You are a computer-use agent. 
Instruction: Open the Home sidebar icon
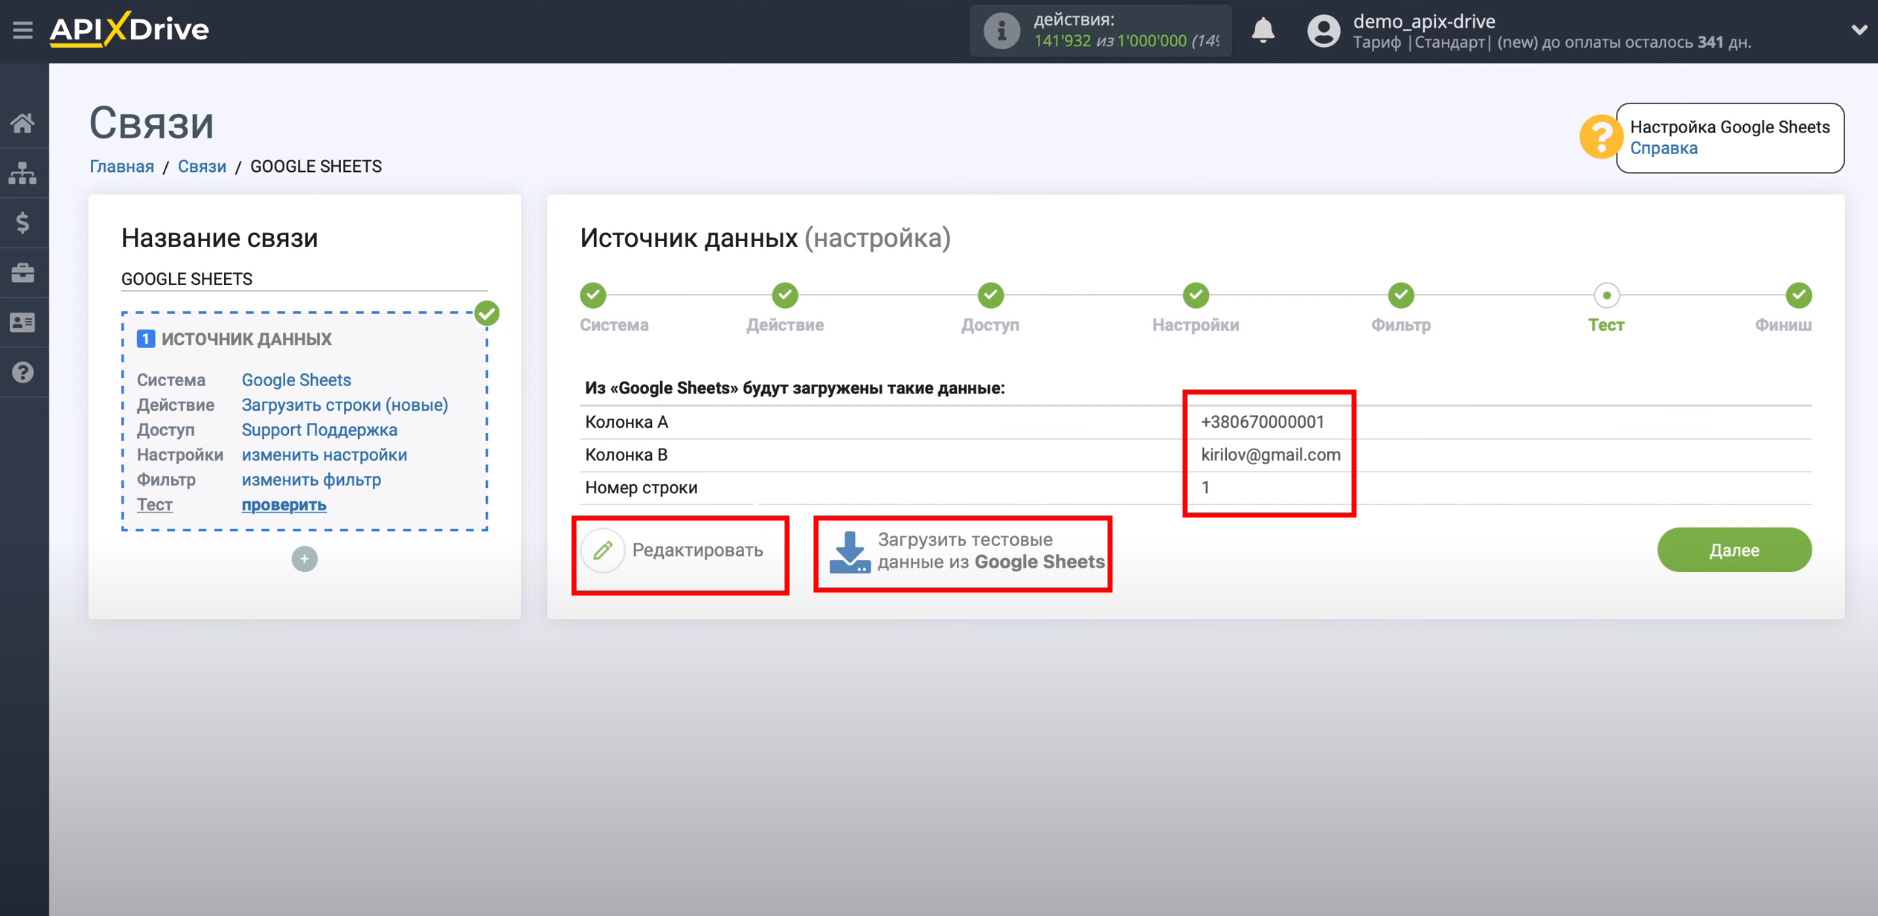[23, 123]
